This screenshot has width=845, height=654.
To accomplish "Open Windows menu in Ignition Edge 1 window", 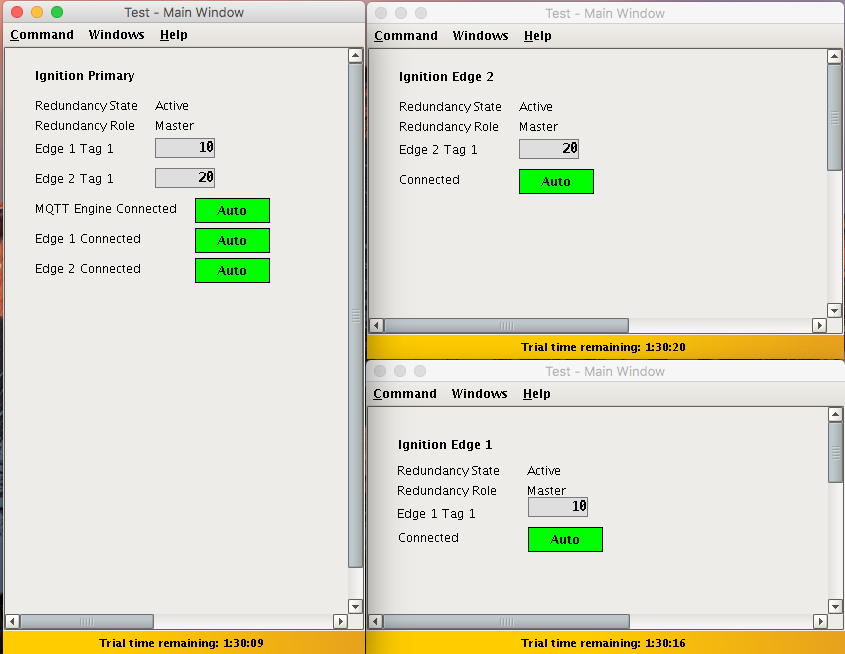I will click(x=479, y=394).
